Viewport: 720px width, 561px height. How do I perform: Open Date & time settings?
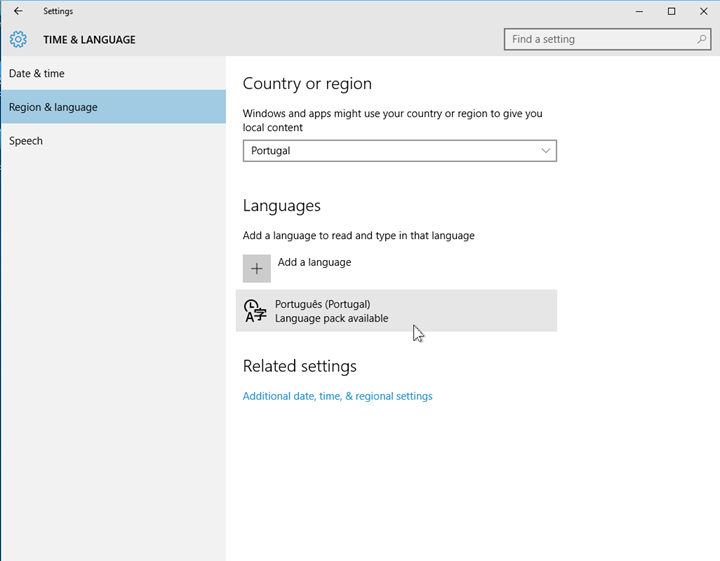tap(113, 73)
